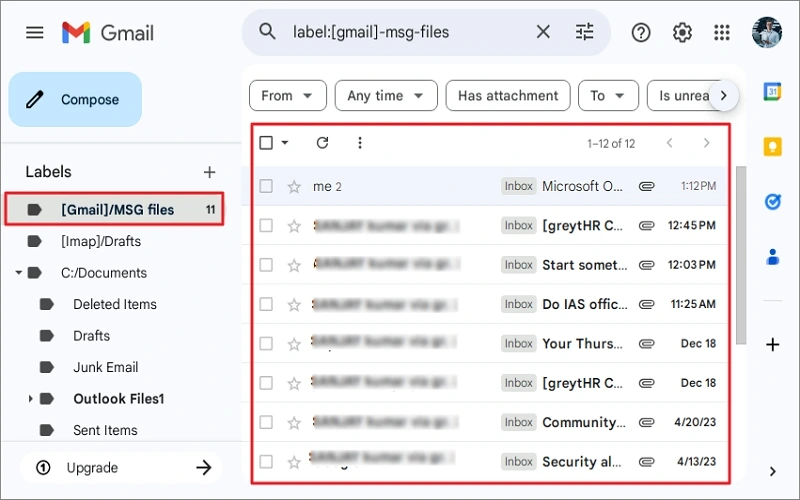Open Google Tasks side panel icon

[772, 202]
